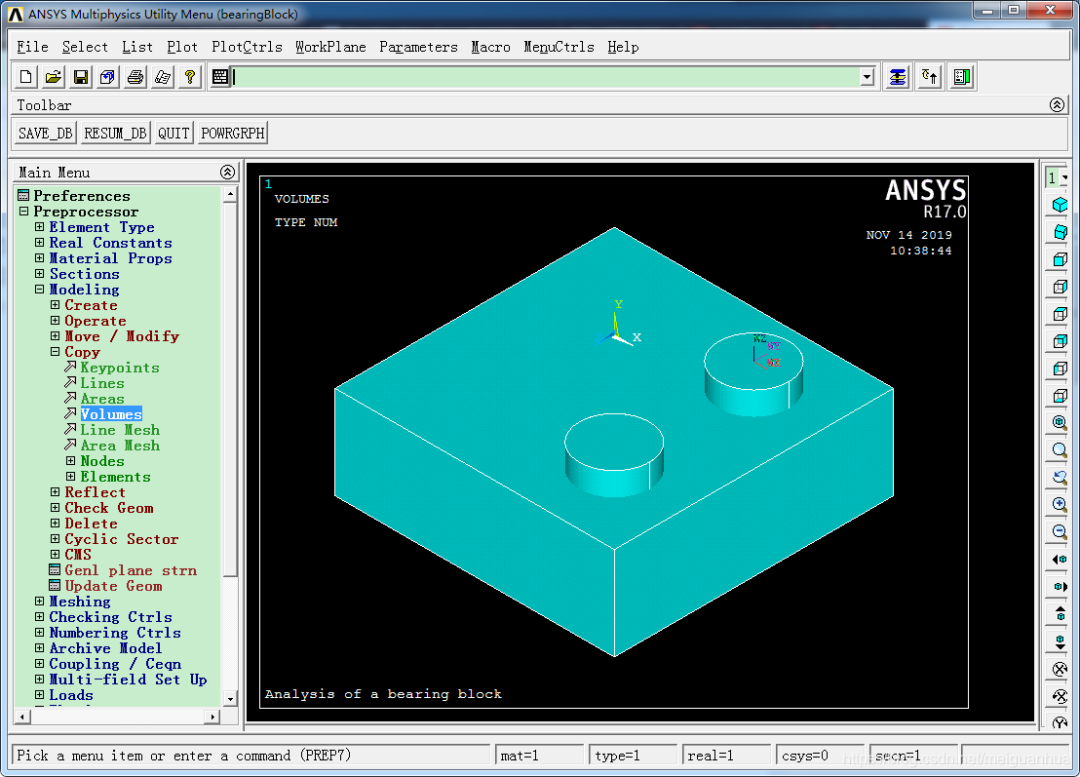
Task: Click Main Menu horizontal scrollbar right arrow
Action: (x=212, y=717)
